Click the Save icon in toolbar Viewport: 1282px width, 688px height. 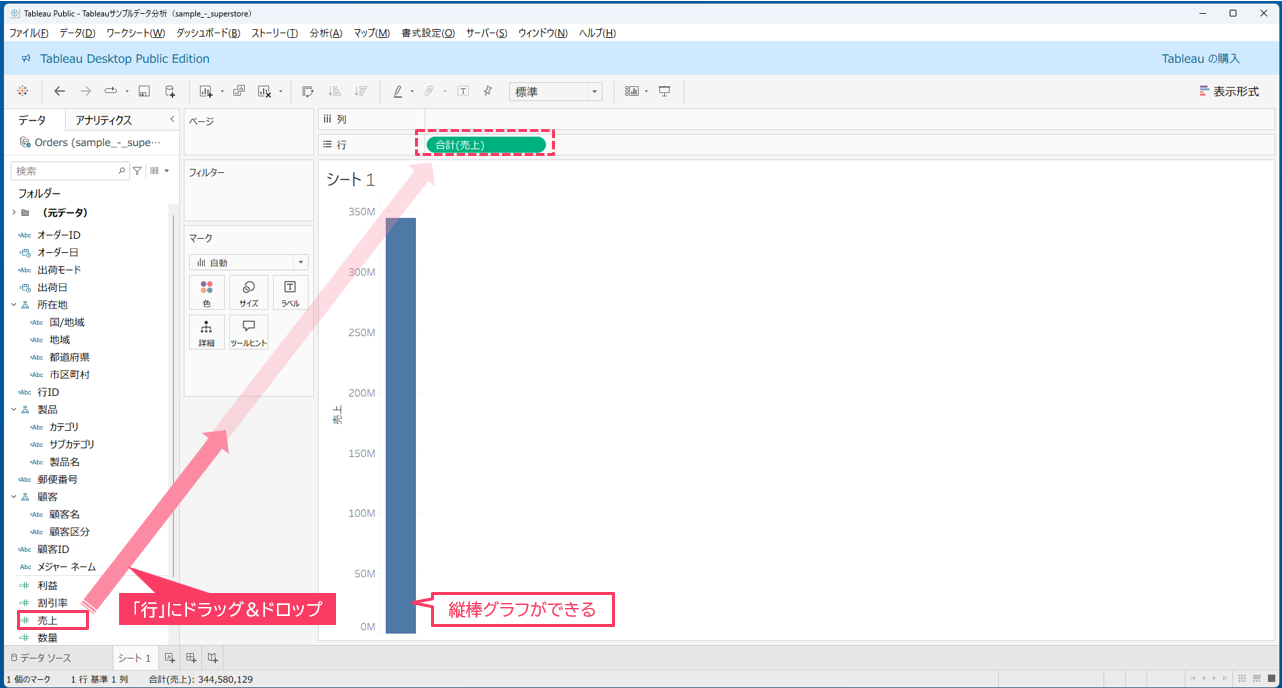[144, 91]
